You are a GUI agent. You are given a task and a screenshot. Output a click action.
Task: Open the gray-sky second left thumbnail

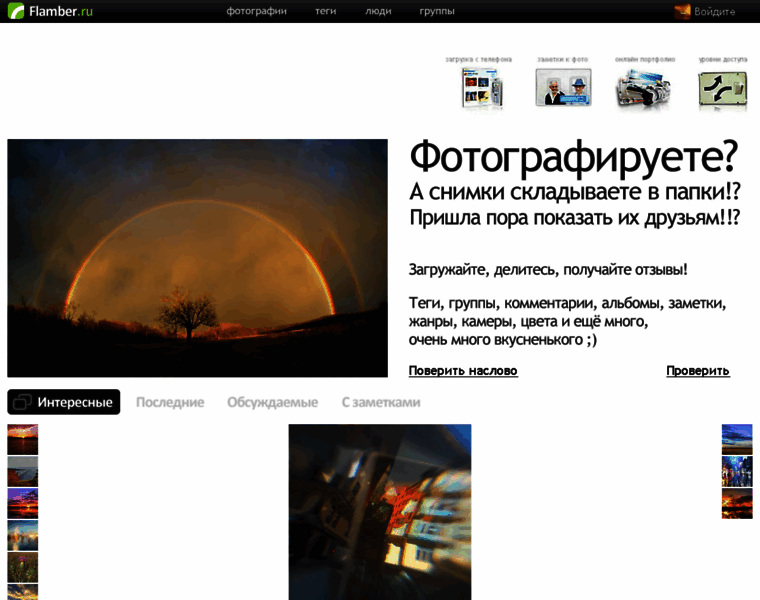pos(23,471)
